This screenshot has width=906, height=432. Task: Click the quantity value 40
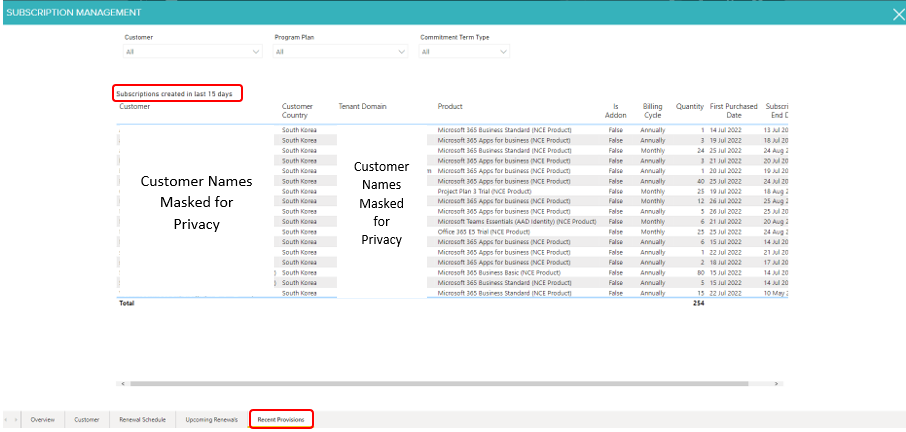pyautogui.click(x=700, y=181)
